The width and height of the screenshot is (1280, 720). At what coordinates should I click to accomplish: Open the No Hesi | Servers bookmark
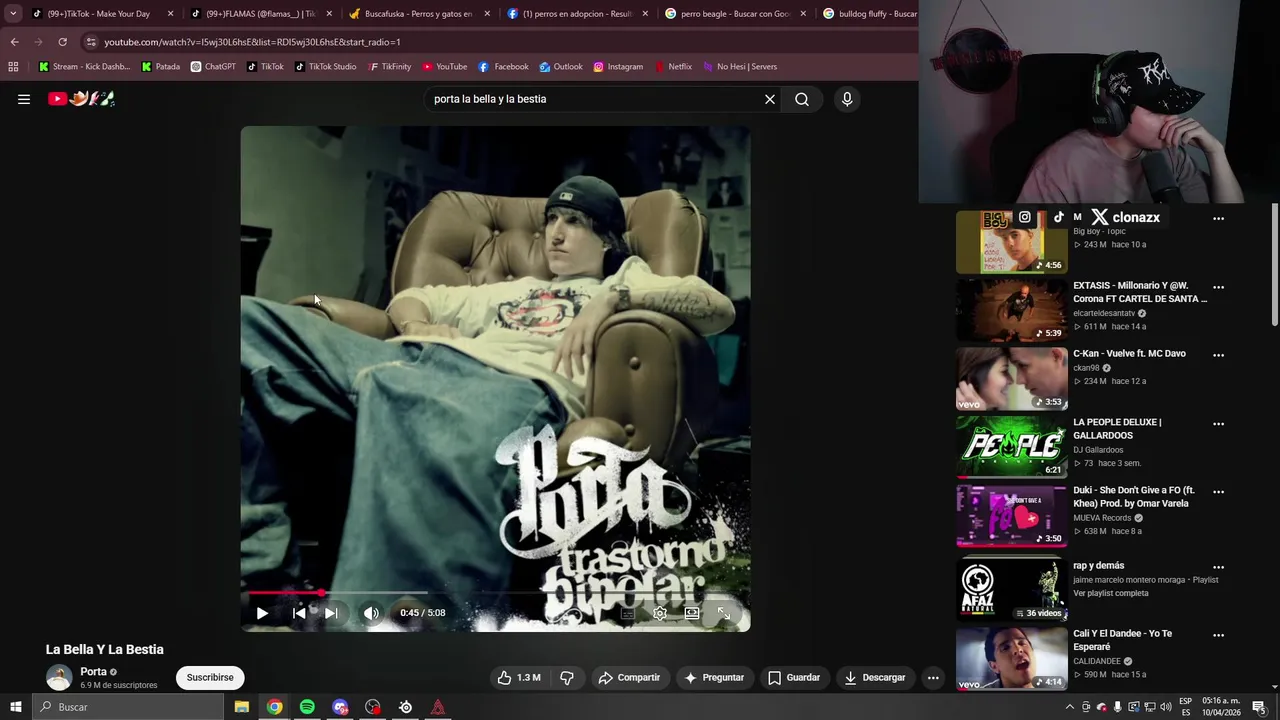pos(739,67)
